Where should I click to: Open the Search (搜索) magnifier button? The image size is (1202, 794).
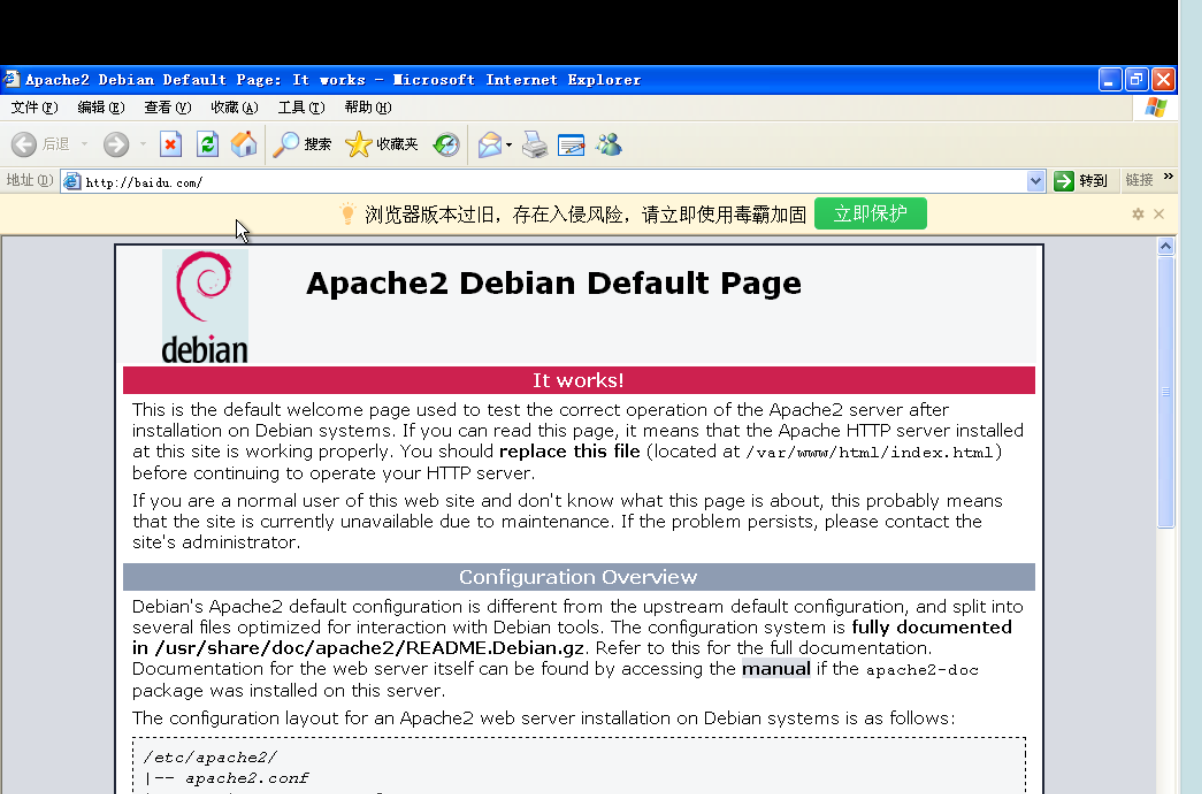pyautogui.click(x=303, y=145)
